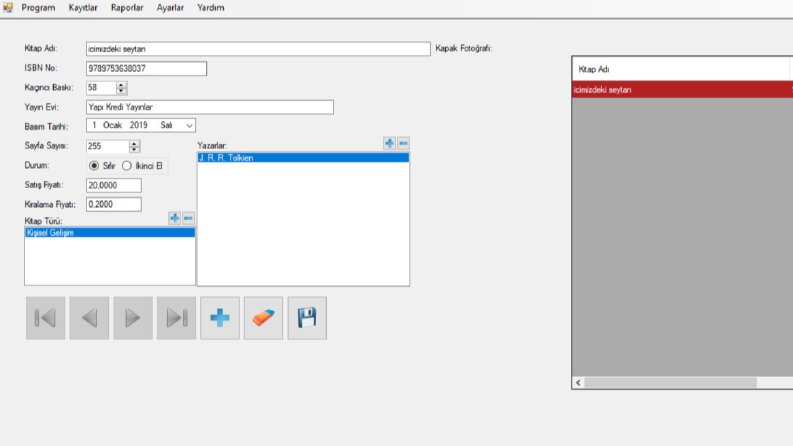793x446 pixels.
Task: Click the Satış Fiyatı input field
Action: coord(114,185)
